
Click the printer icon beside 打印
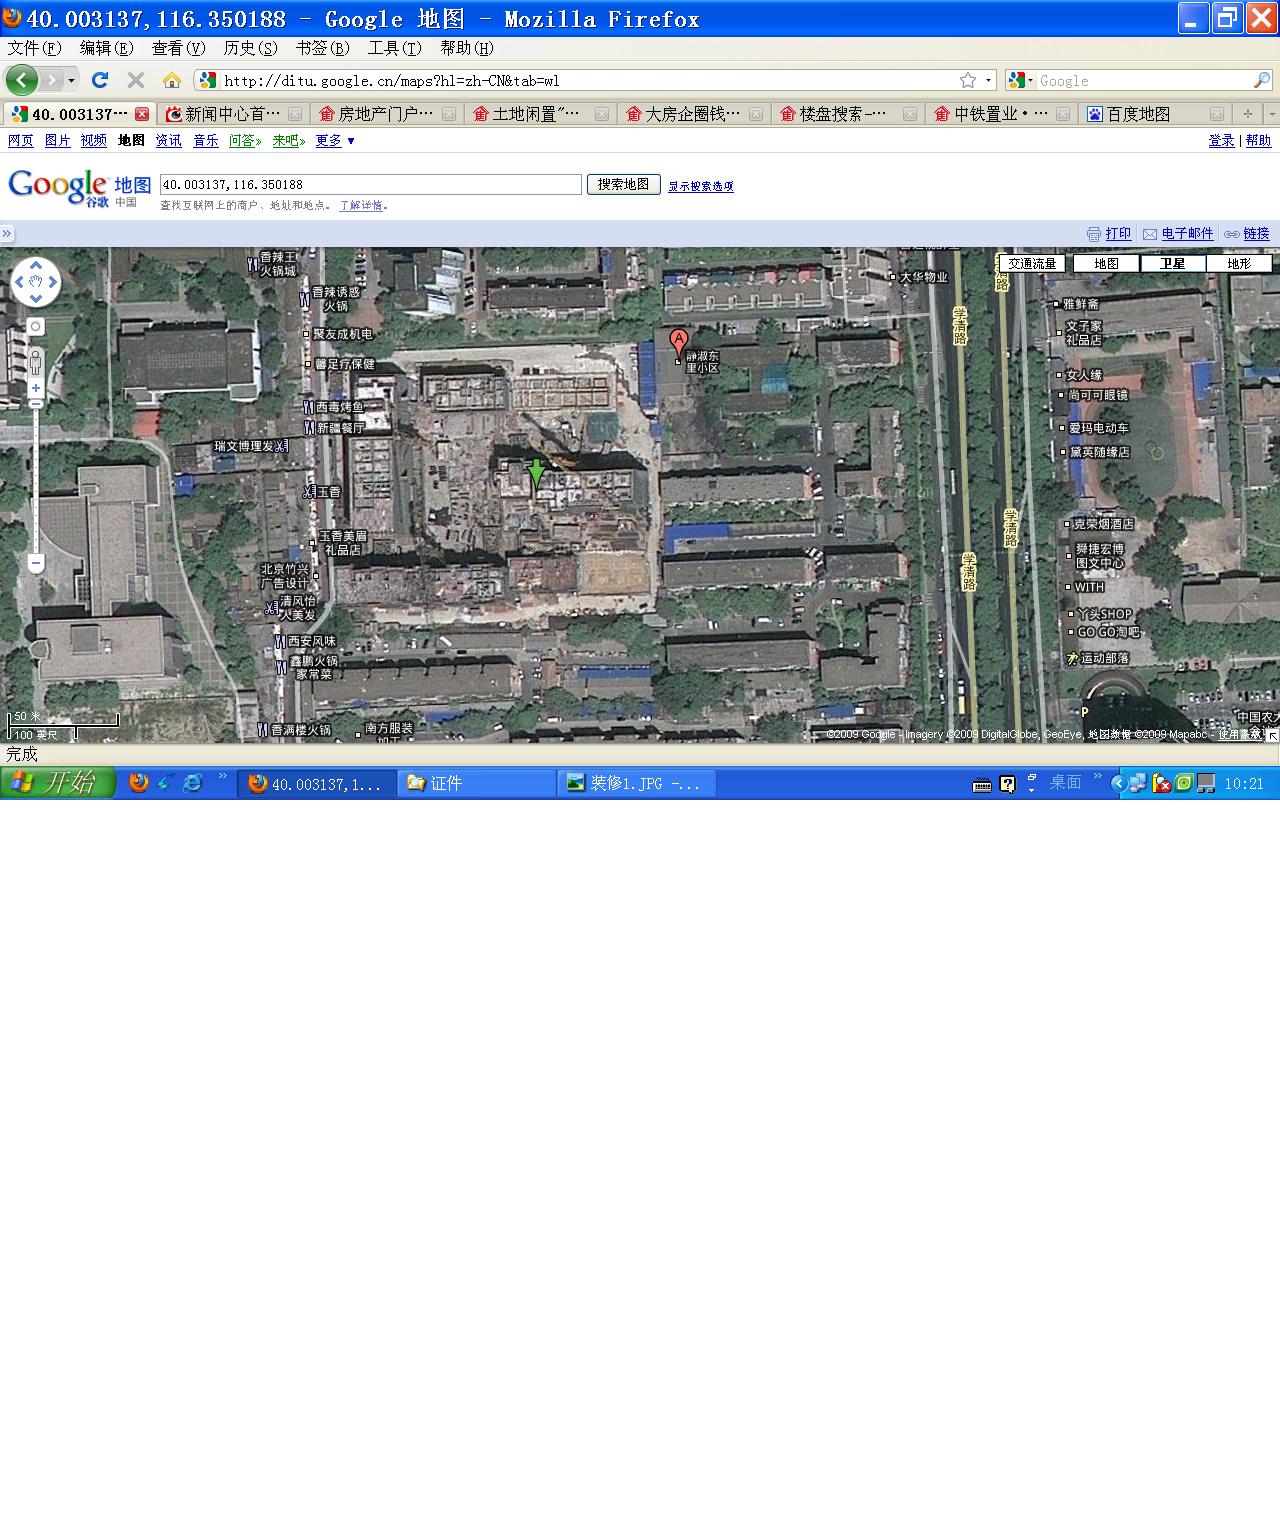coord(1094,234)
